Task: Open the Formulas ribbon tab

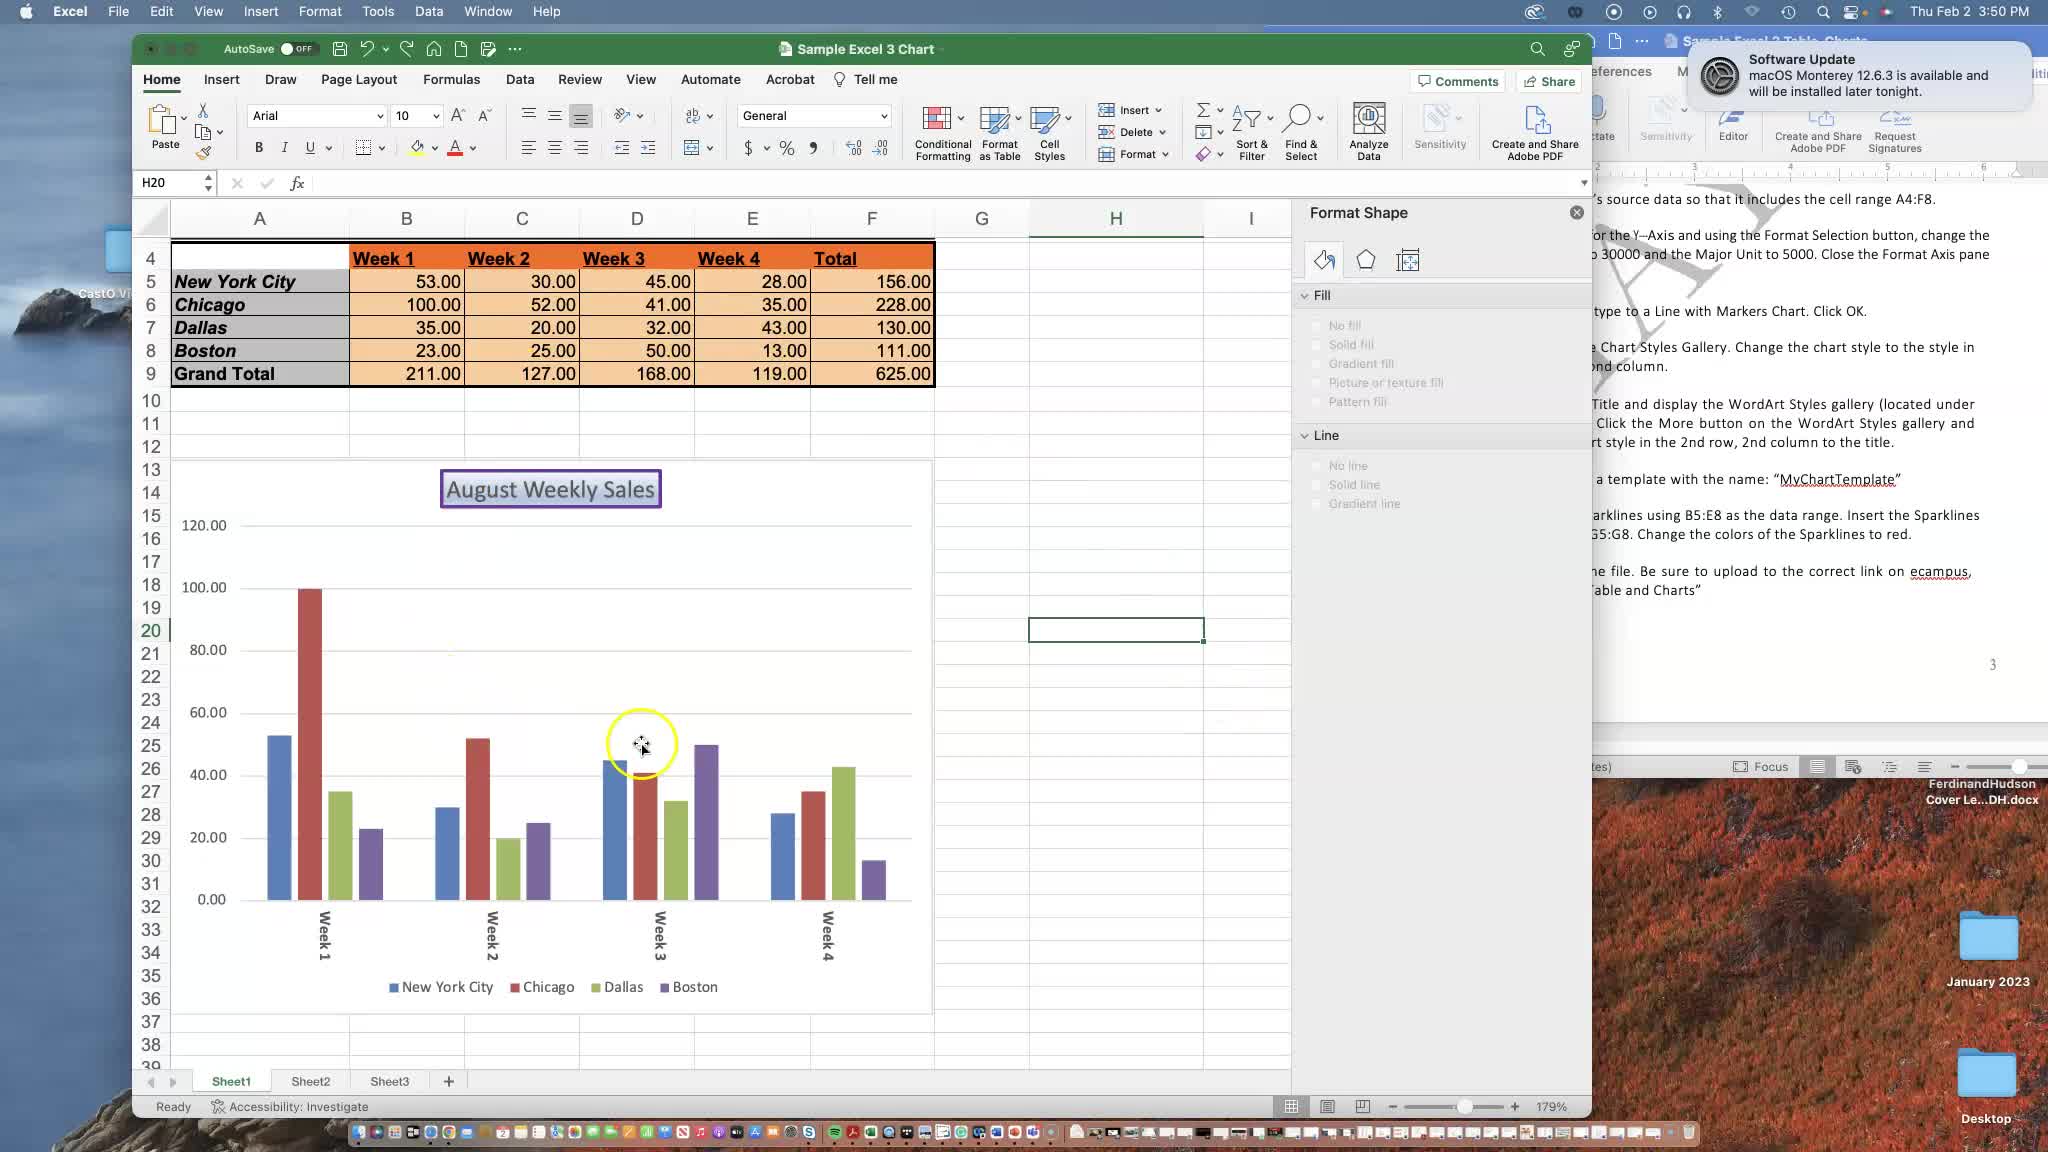Action: 451,80
